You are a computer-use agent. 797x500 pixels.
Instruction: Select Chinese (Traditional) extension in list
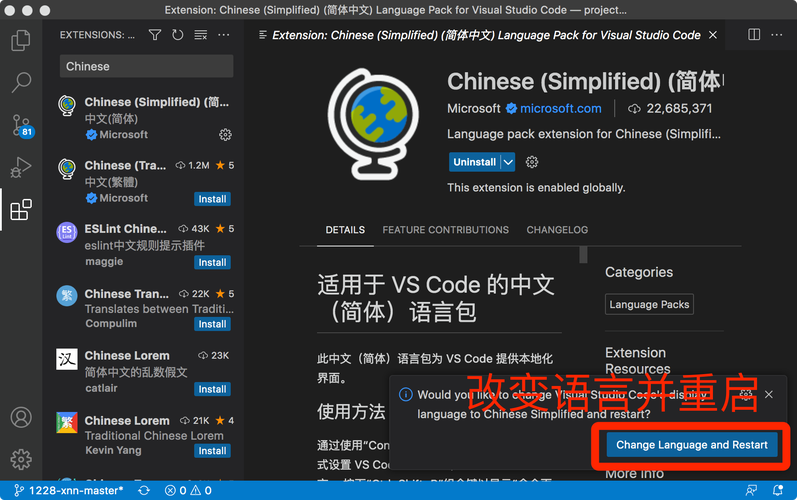pyautogui.click(x=143, y=181)
